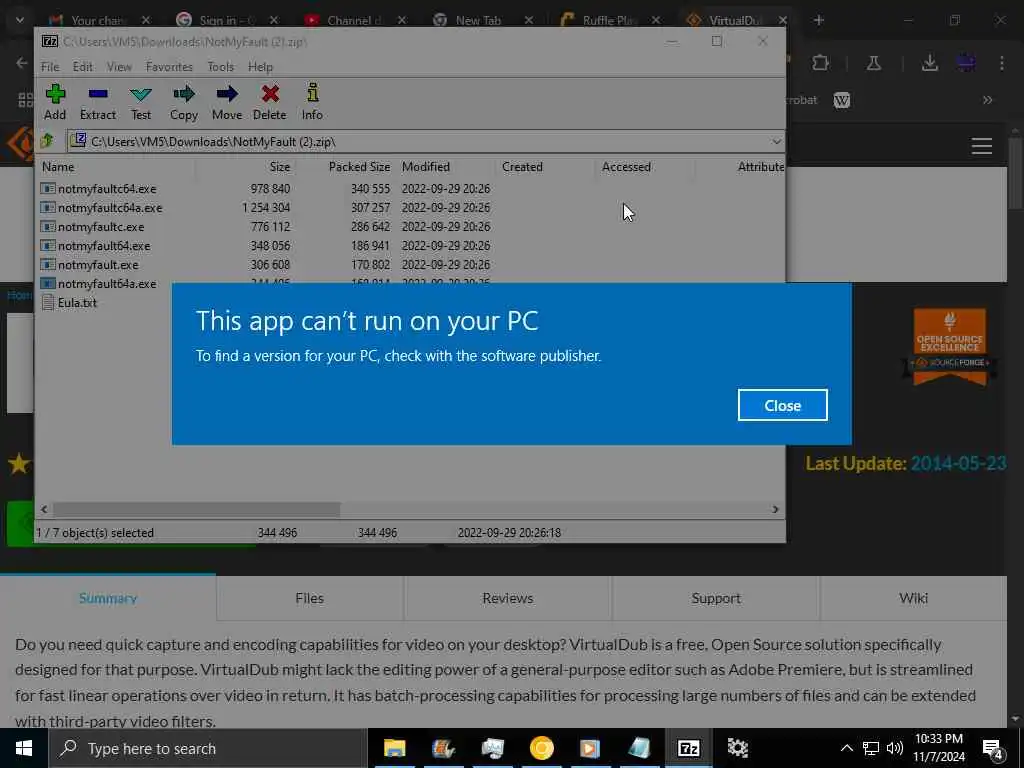
Task: Open the tab search dropdown in browser
Action: (20, 20)
